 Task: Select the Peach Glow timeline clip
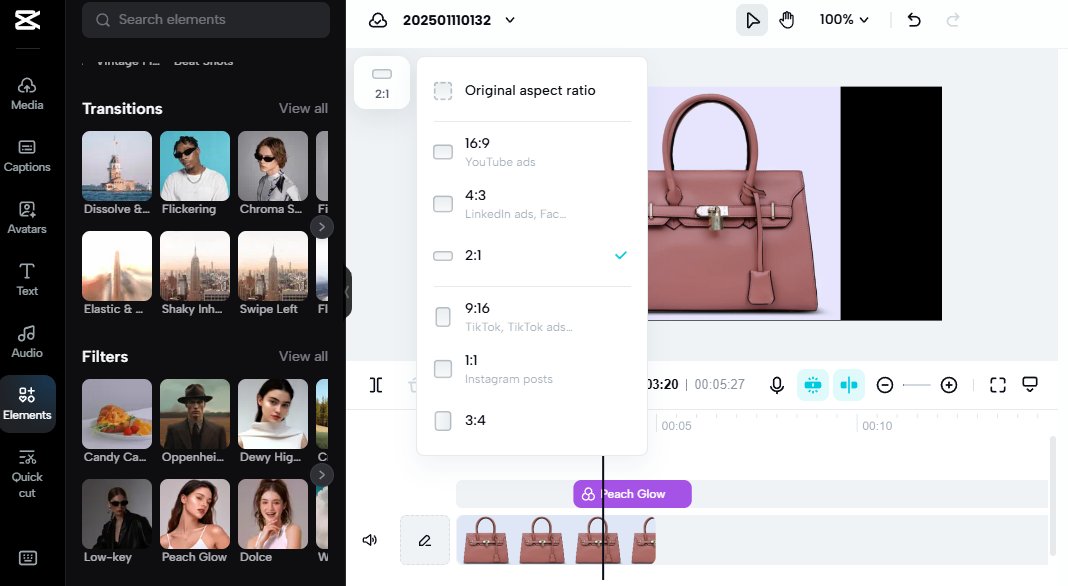pyautogui.click(x=632, y=494)
